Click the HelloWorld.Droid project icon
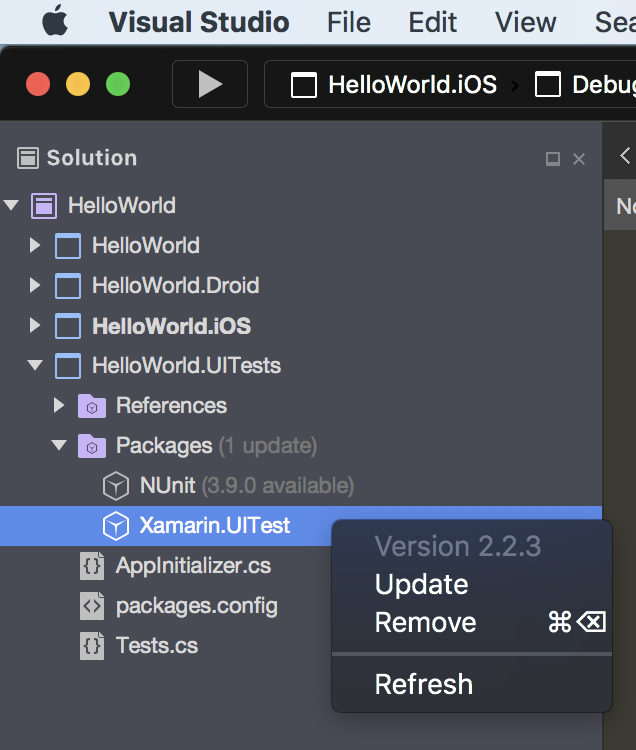 (68, 286)
